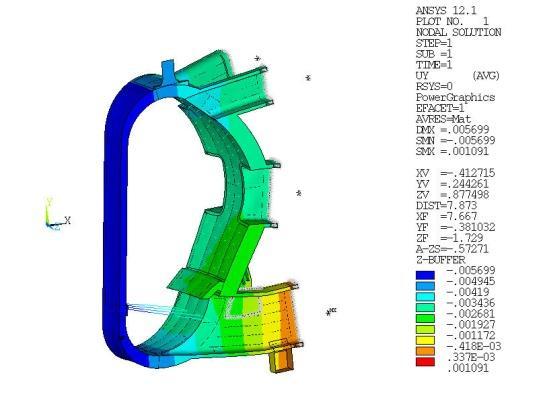Click the dark blue legend swatch
545x413 pixels.
click(x=425, y=275)
